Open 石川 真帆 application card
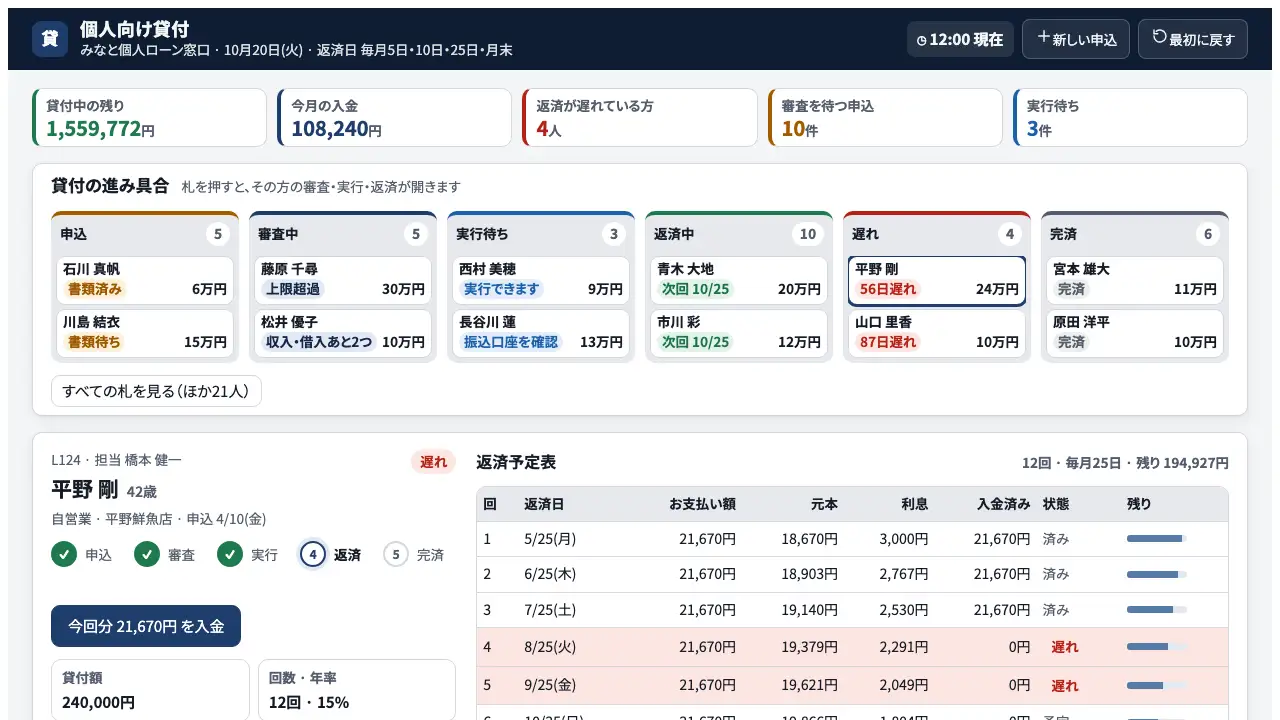This screenshot has height=720, width=1280. [145, 280]
